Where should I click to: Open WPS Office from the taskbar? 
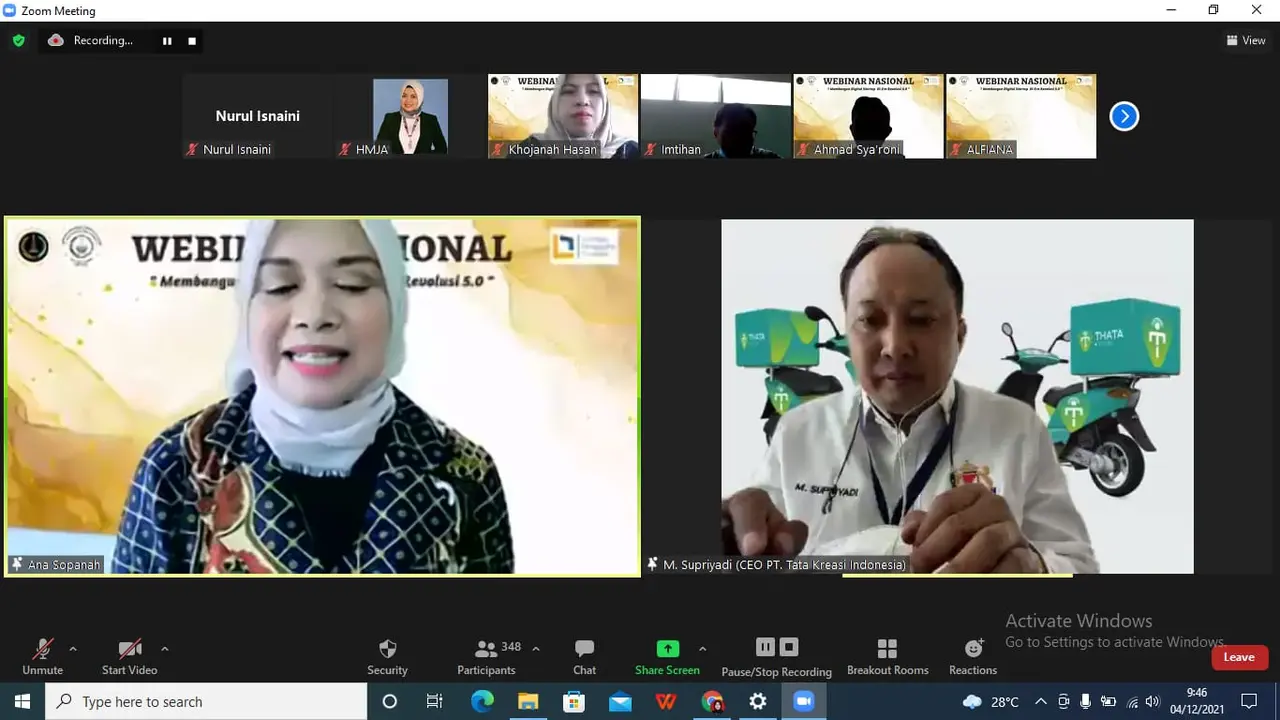pyautogui.click(x=666, y=701)
